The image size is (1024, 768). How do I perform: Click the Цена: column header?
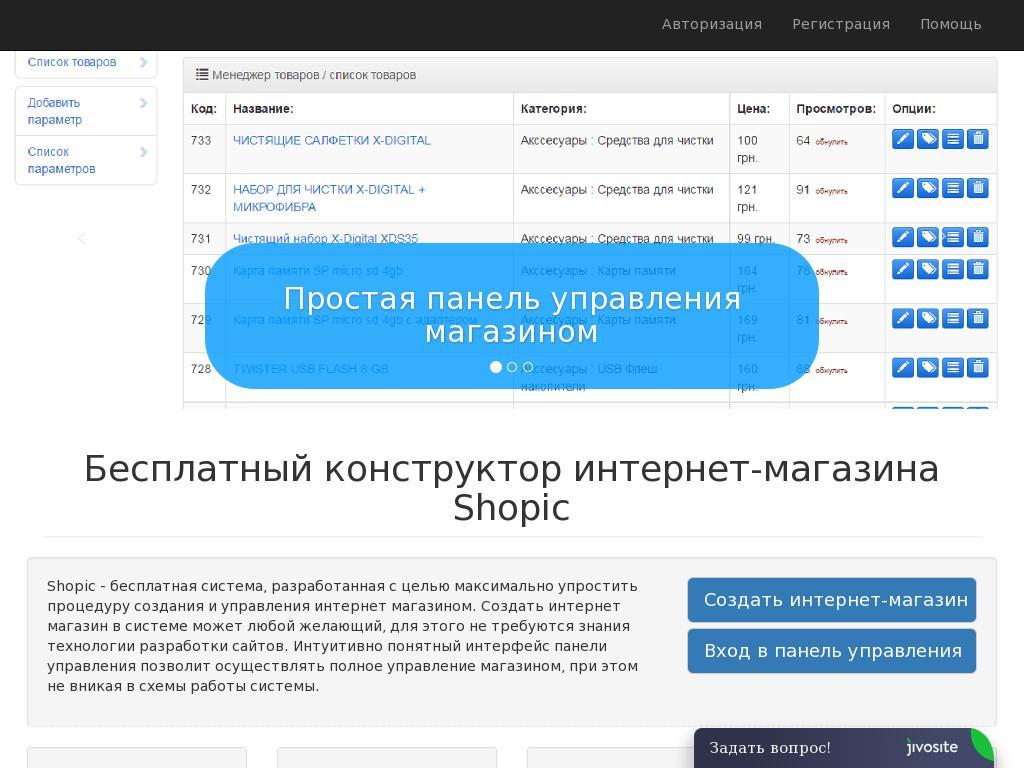(x=753, y=108)
